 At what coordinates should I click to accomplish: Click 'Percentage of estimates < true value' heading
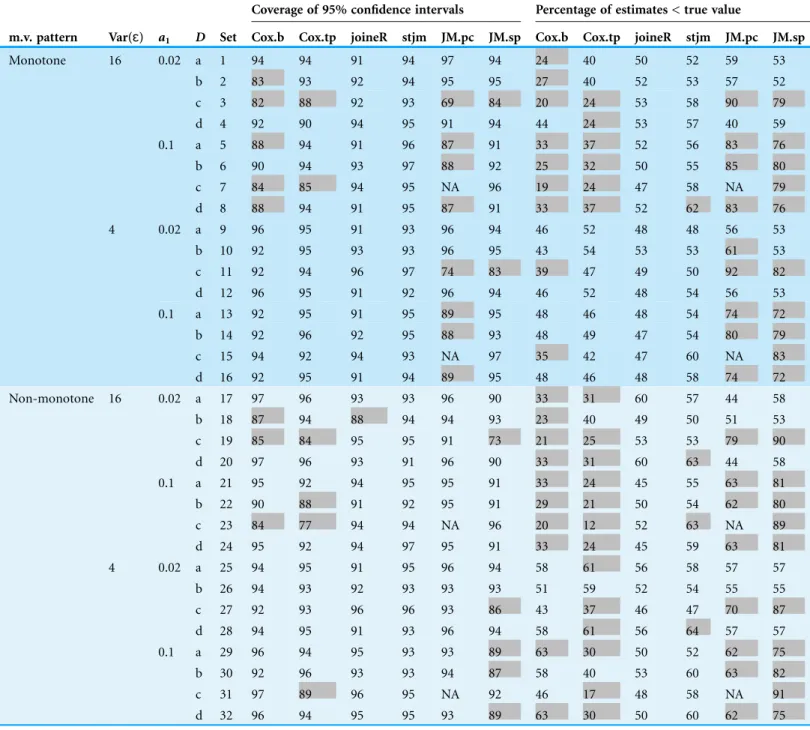click(638, 10)
